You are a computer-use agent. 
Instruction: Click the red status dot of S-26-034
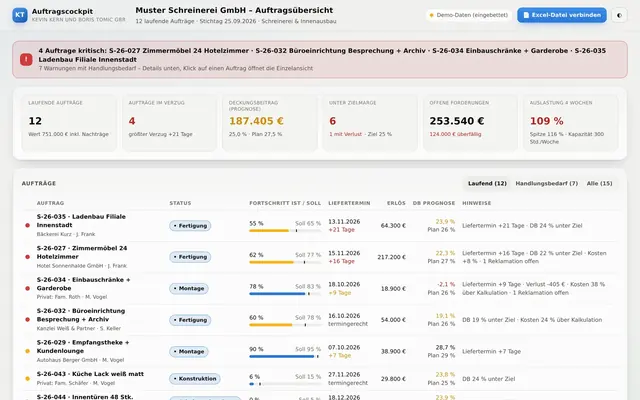pos(27,288)
